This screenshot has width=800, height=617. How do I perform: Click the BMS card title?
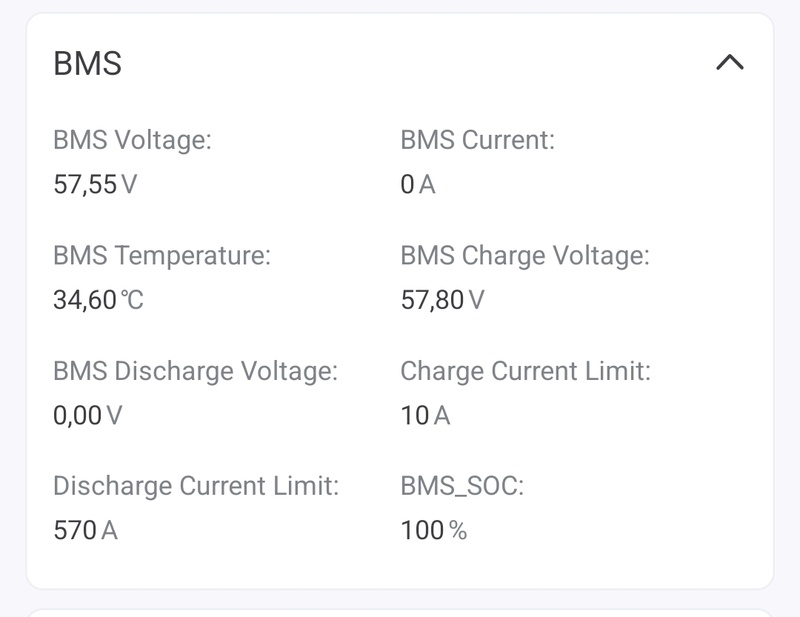point(87,63)
